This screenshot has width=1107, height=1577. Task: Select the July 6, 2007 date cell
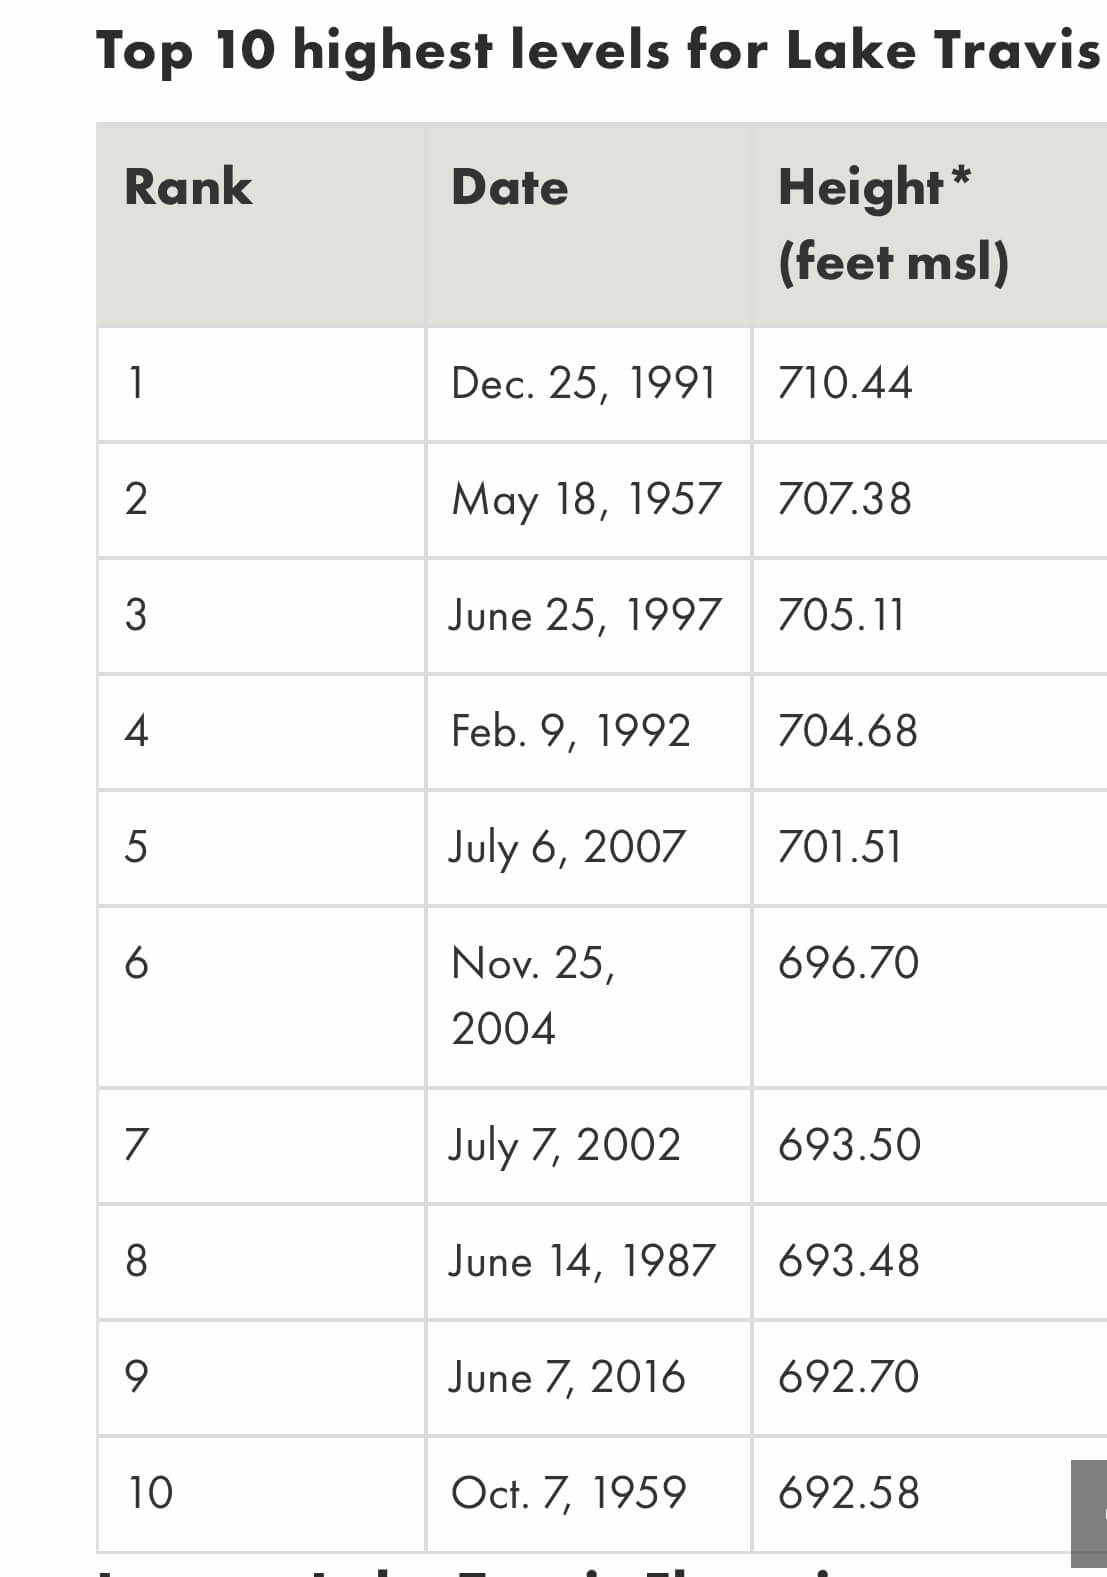point(566,848)
